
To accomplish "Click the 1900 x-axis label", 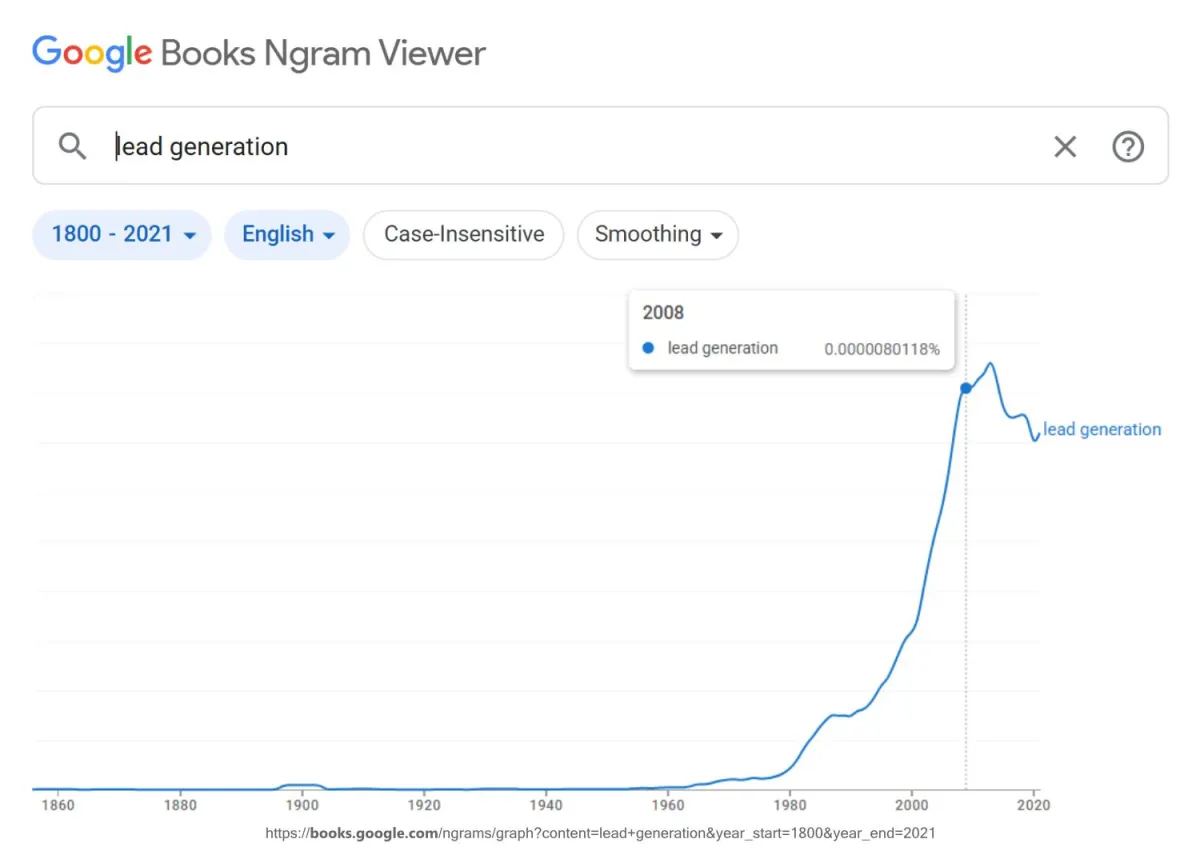I will point(302,805).
